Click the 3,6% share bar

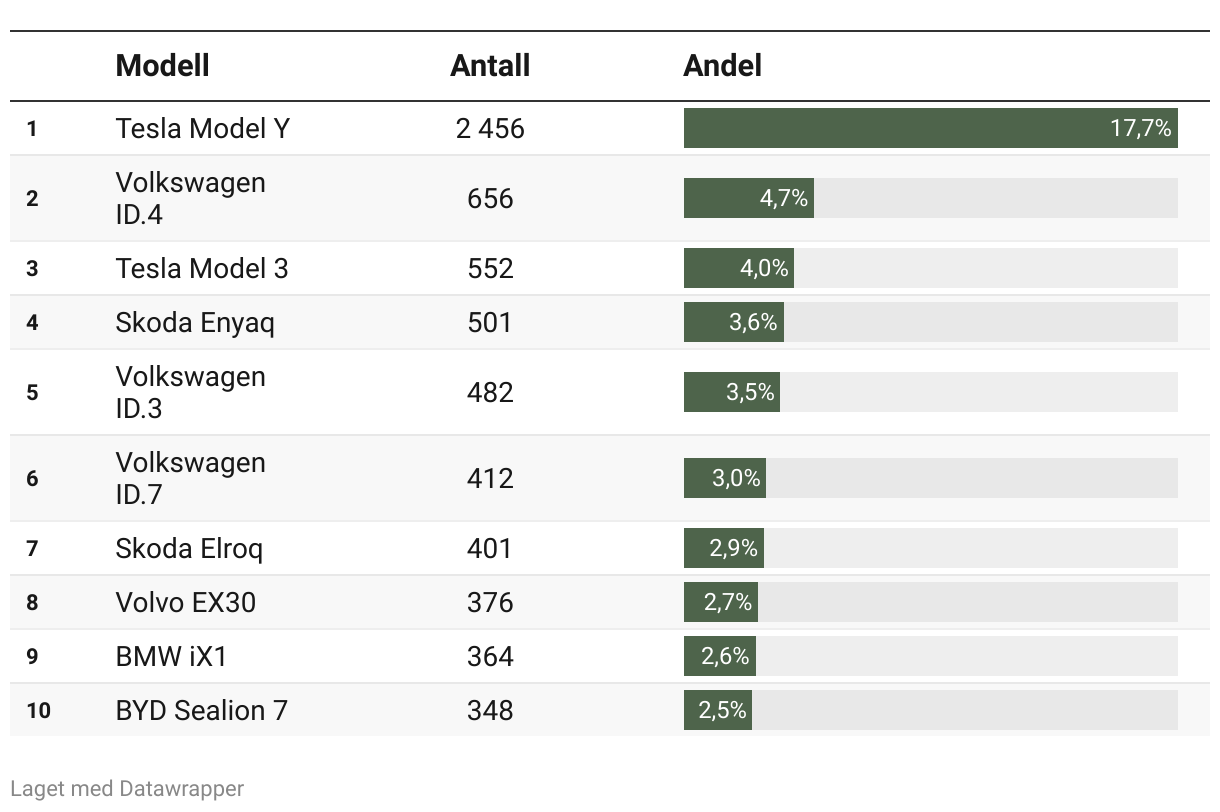click(x=733, y=322)
